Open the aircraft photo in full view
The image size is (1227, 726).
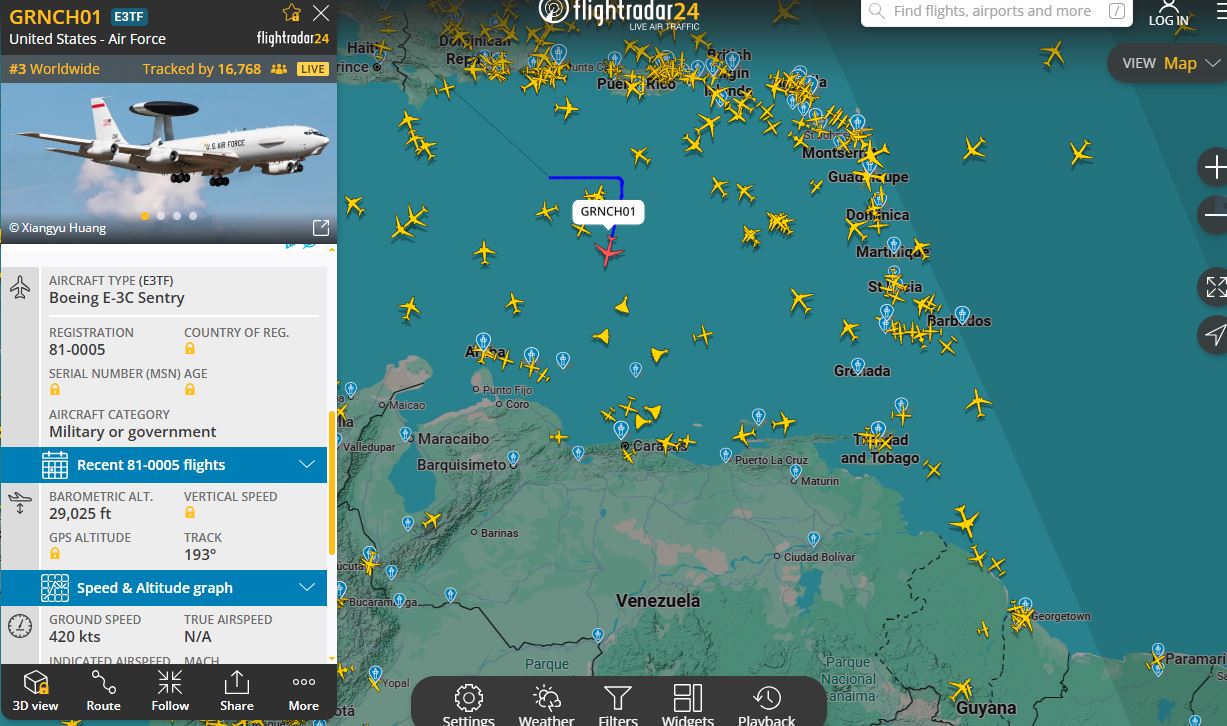point(321,228)
